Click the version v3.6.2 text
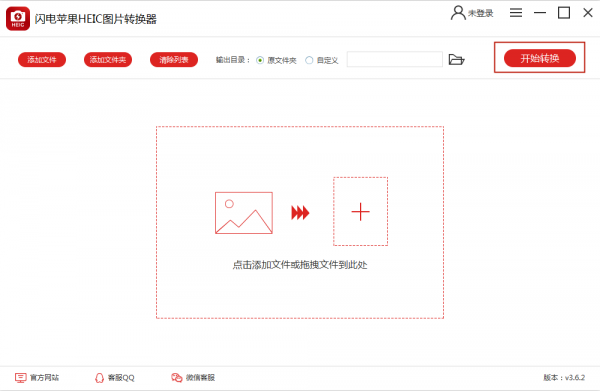Screen dimensions: 600x391 (x=564, y=378)
